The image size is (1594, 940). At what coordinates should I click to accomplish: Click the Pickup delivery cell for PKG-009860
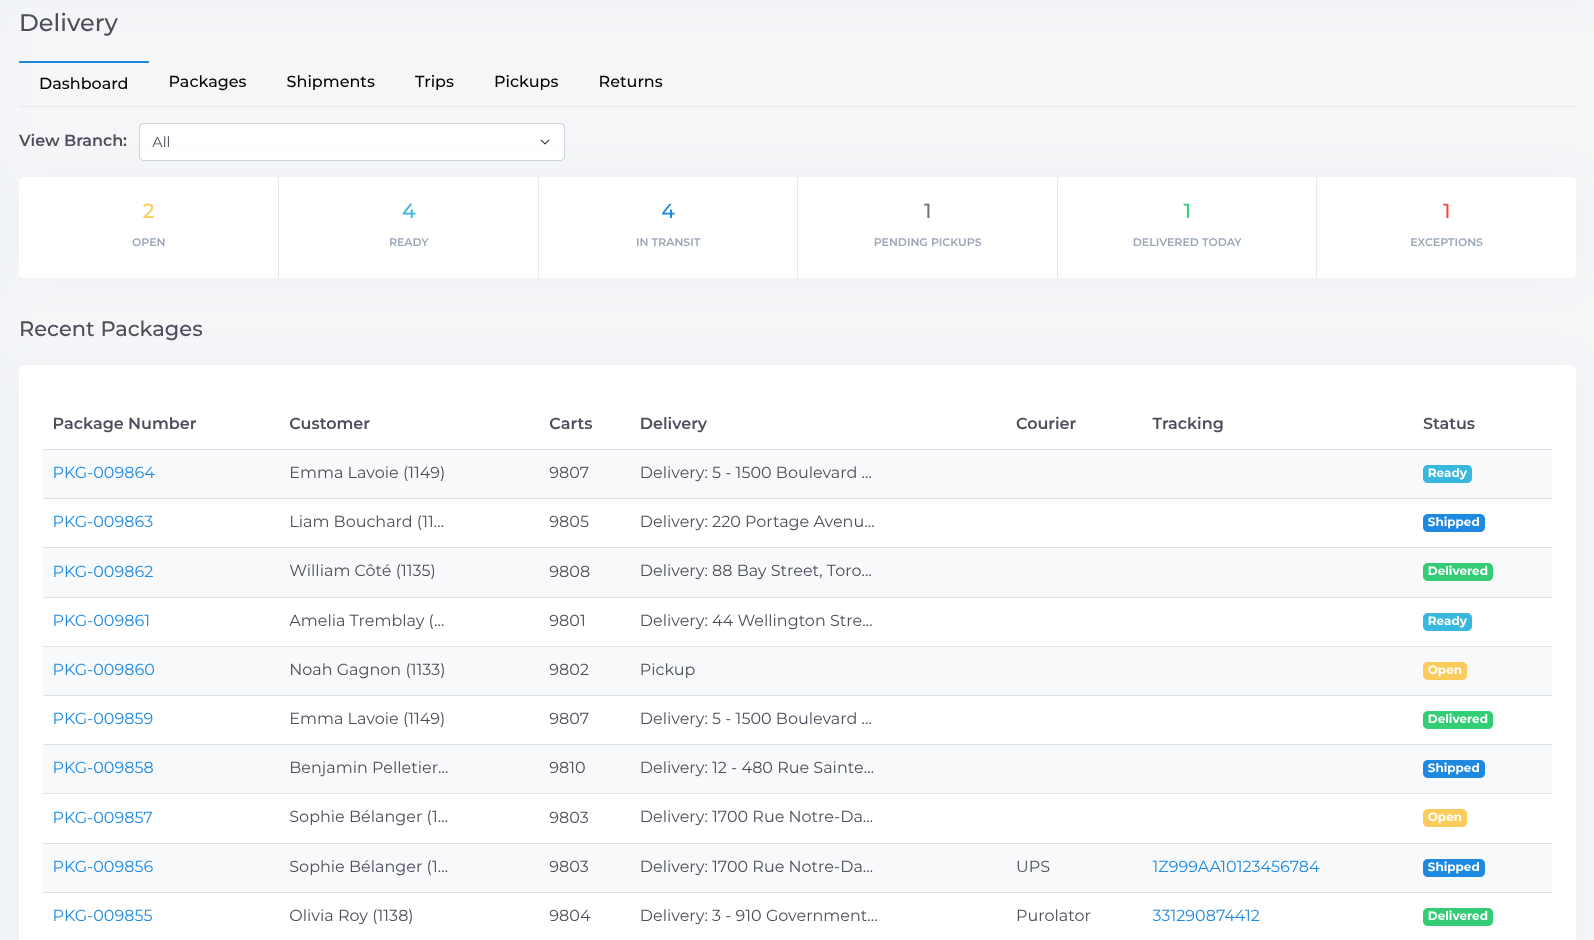click(667, 670)
